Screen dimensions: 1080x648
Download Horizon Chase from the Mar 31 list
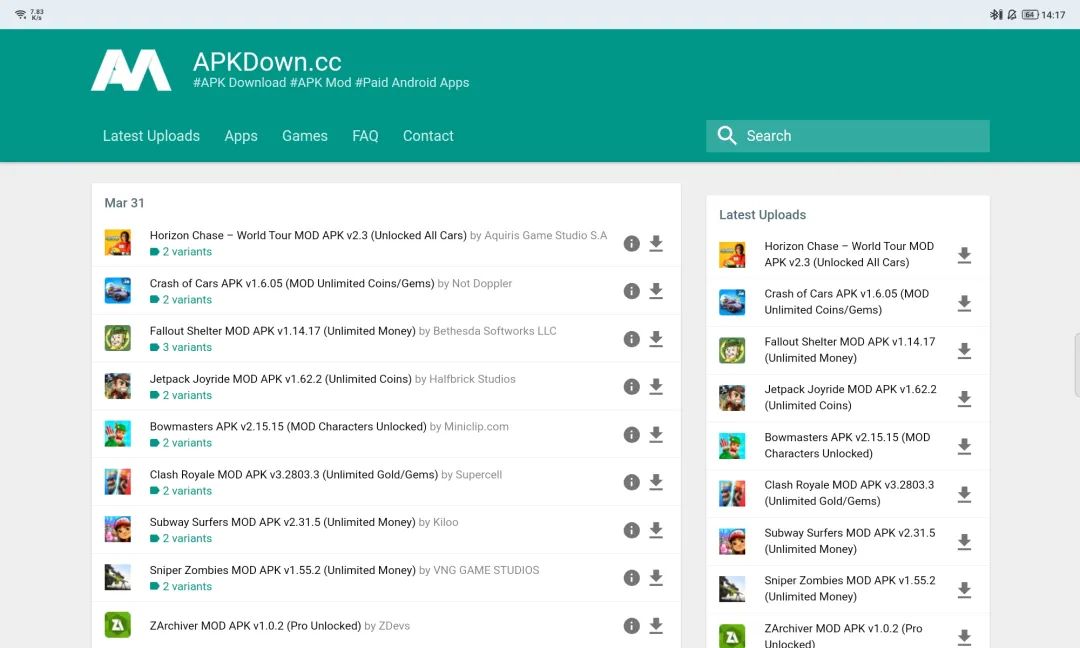click(656, 243)
